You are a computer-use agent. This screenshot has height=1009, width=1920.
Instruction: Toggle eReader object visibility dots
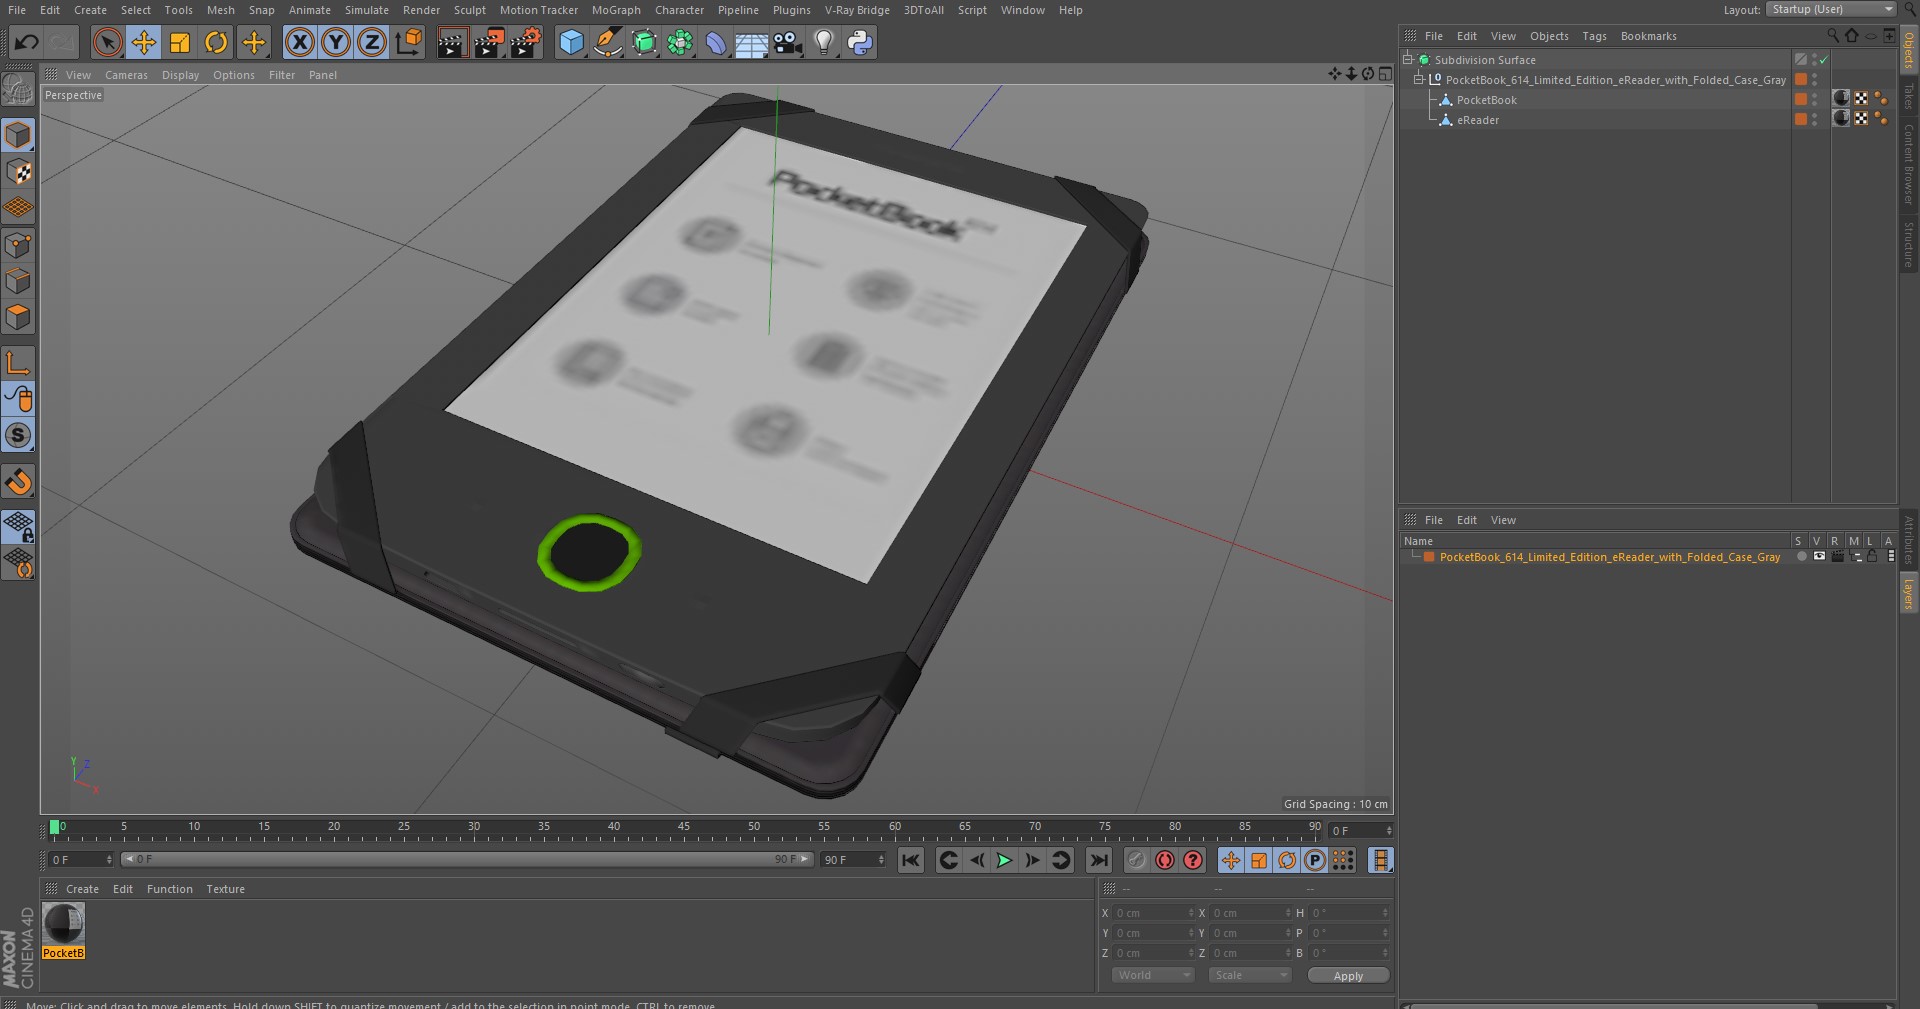[x=1815, y=120]
